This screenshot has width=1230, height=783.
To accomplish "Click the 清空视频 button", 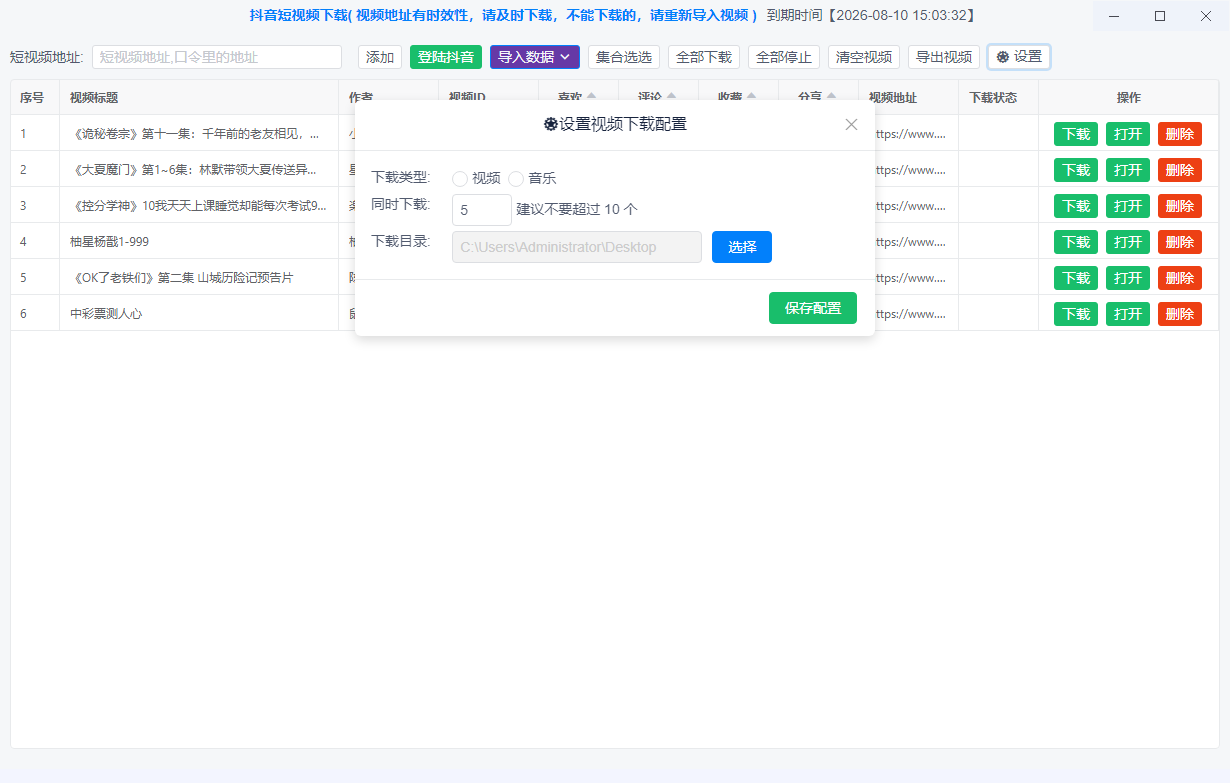I will pos(864,57).
